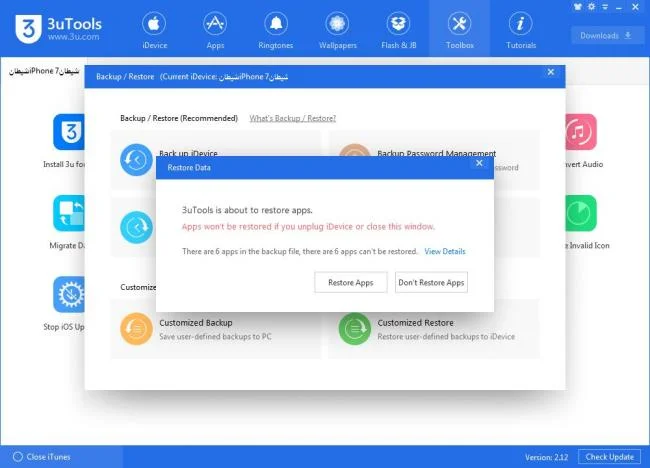Close the Restore Data dialog
This screenshot has width=650, height=468.
pos(479,163)
